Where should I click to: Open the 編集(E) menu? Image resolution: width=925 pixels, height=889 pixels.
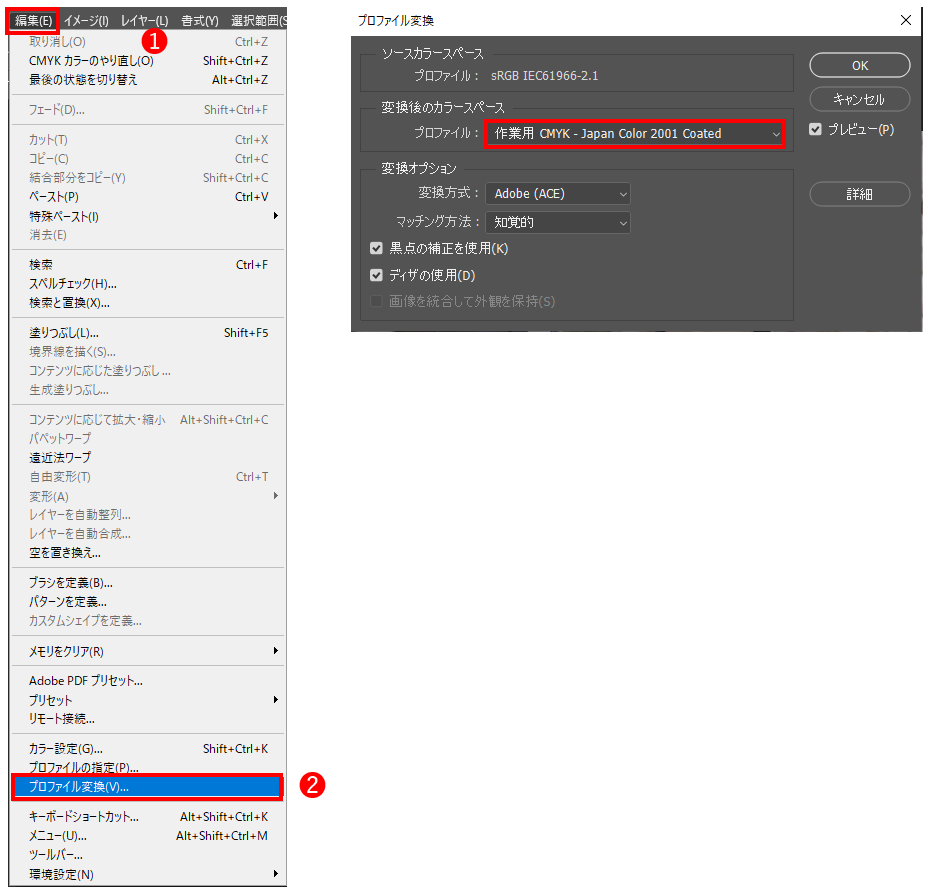(32, 20)
